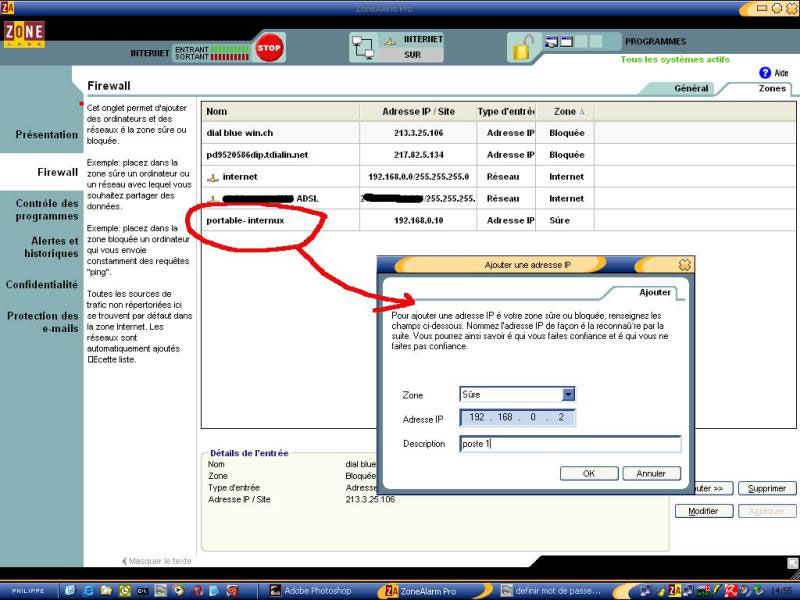Switch to the Général tab
The height and width of the screenshot is (600, 800).
[x=691, y=88]
